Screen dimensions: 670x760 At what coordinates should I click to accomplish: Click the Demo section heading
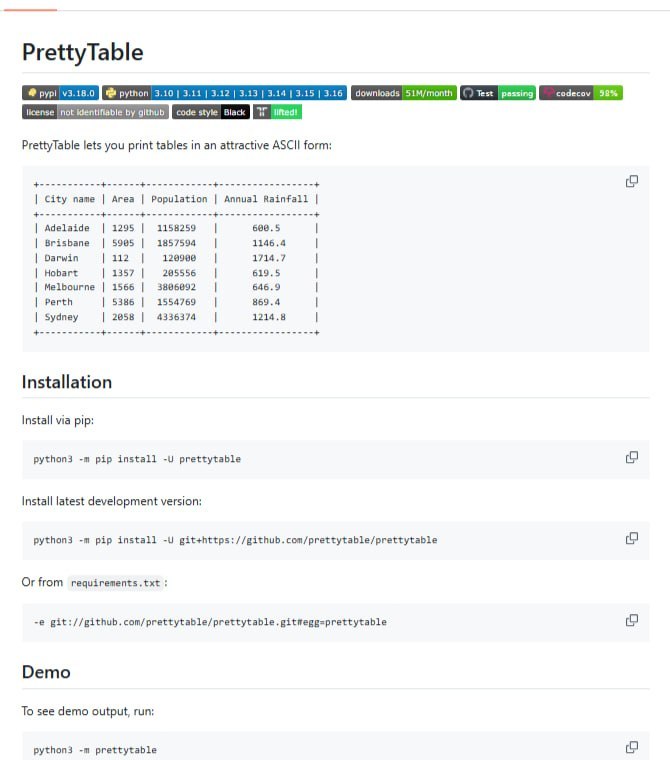coord(46,672)
